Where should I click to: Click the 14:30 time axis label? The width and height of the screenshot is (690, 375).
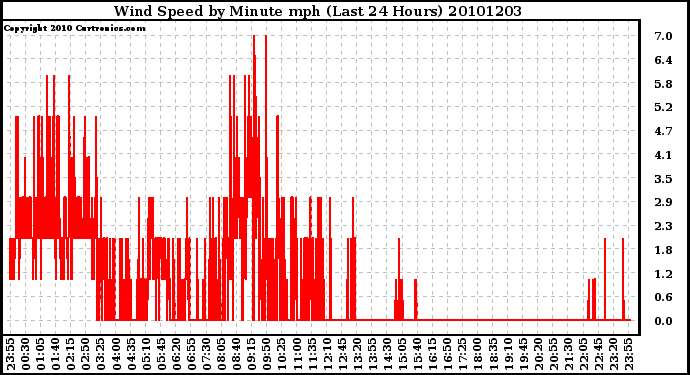387,355
